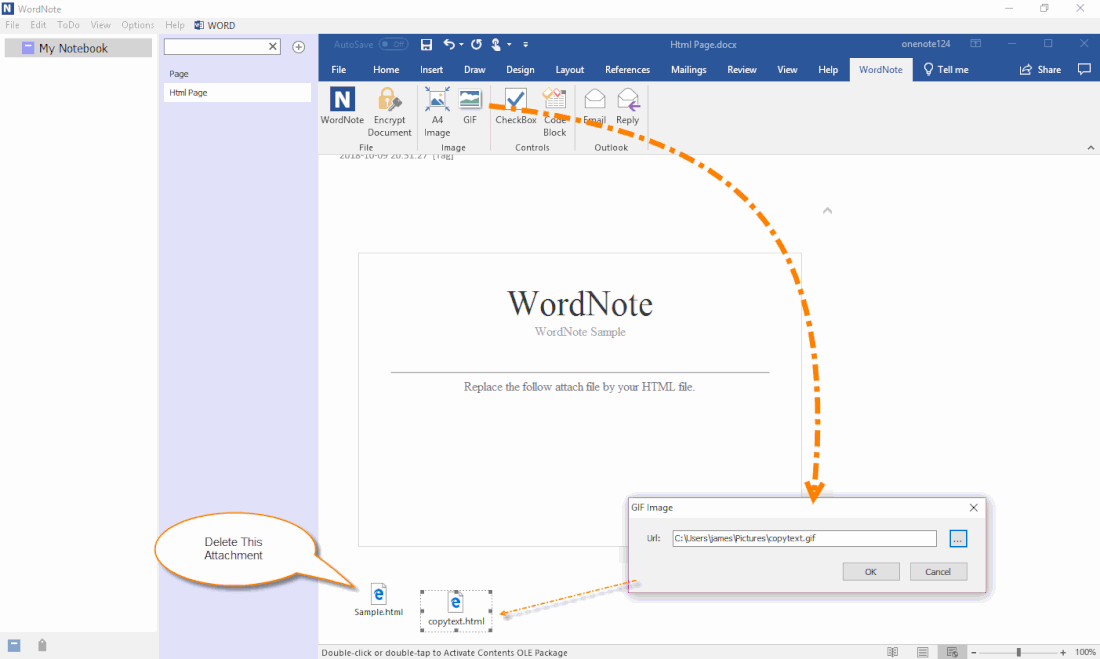Toggle the AutoSave switch
Screen dimensions: 1100x659
point(394,44)
